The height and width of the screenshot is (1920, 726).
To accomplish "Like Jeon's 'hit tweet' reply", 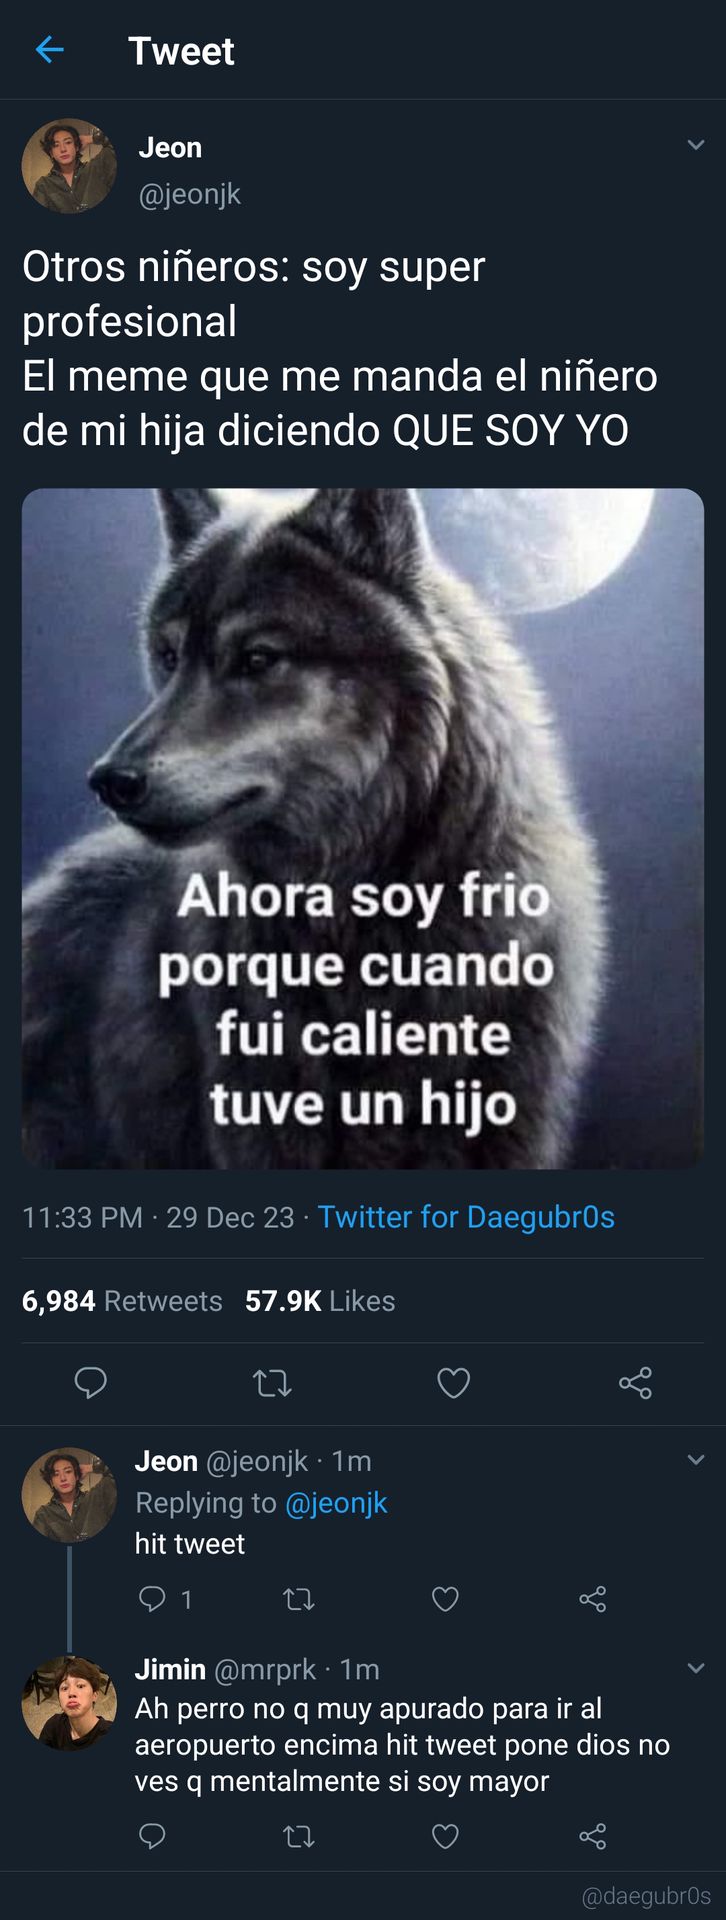I will click(x=445, y=1599).
